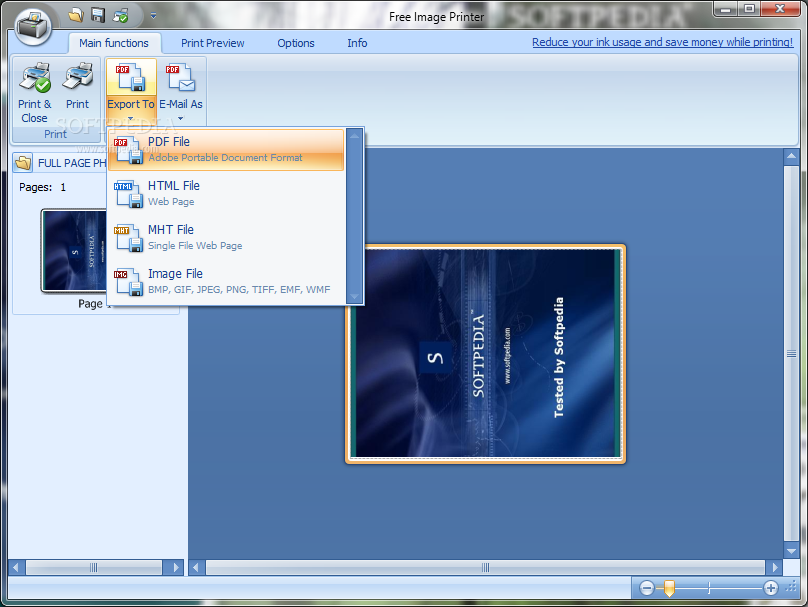Screen dimensions: 808x607
Task: Click the E-Mail As icon
Action: pyautogui.click(x=180, y=77)
